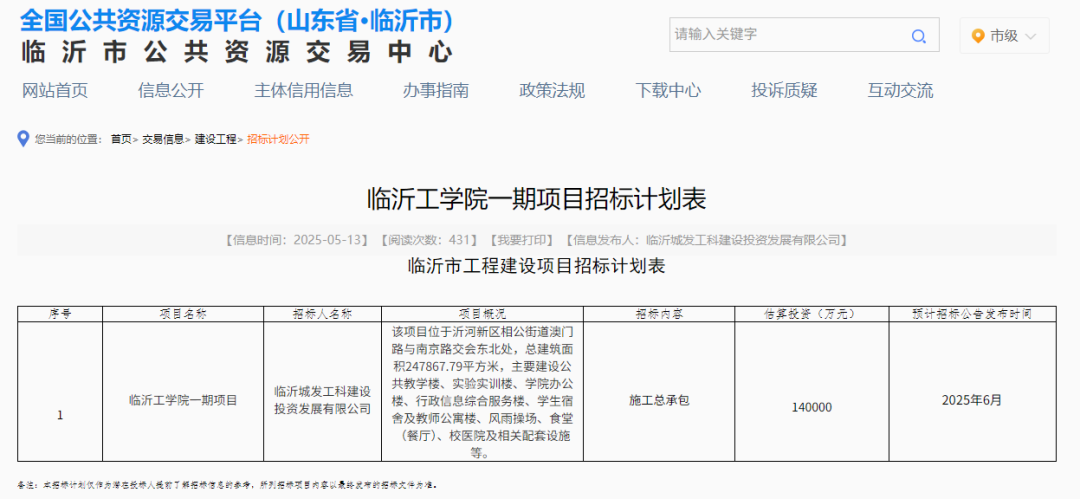Screen dimensions: 1080x499
Task: Open the 投诉质疑 menu item
Action: (x=784, y=90)
